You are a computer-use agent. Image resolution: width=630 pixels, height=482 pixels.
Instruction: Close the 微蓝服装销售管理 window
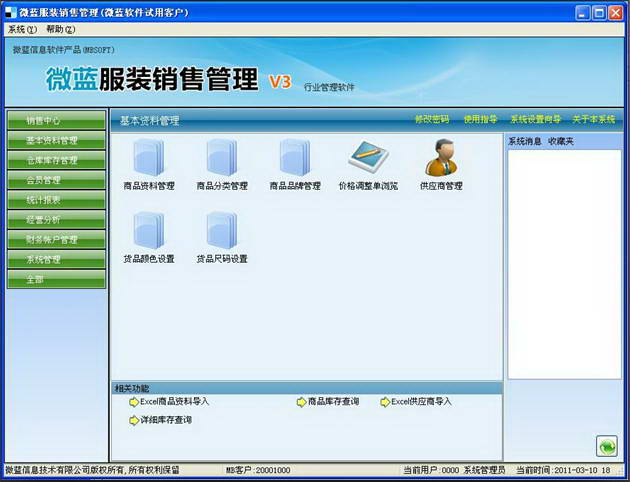(616, 13)
